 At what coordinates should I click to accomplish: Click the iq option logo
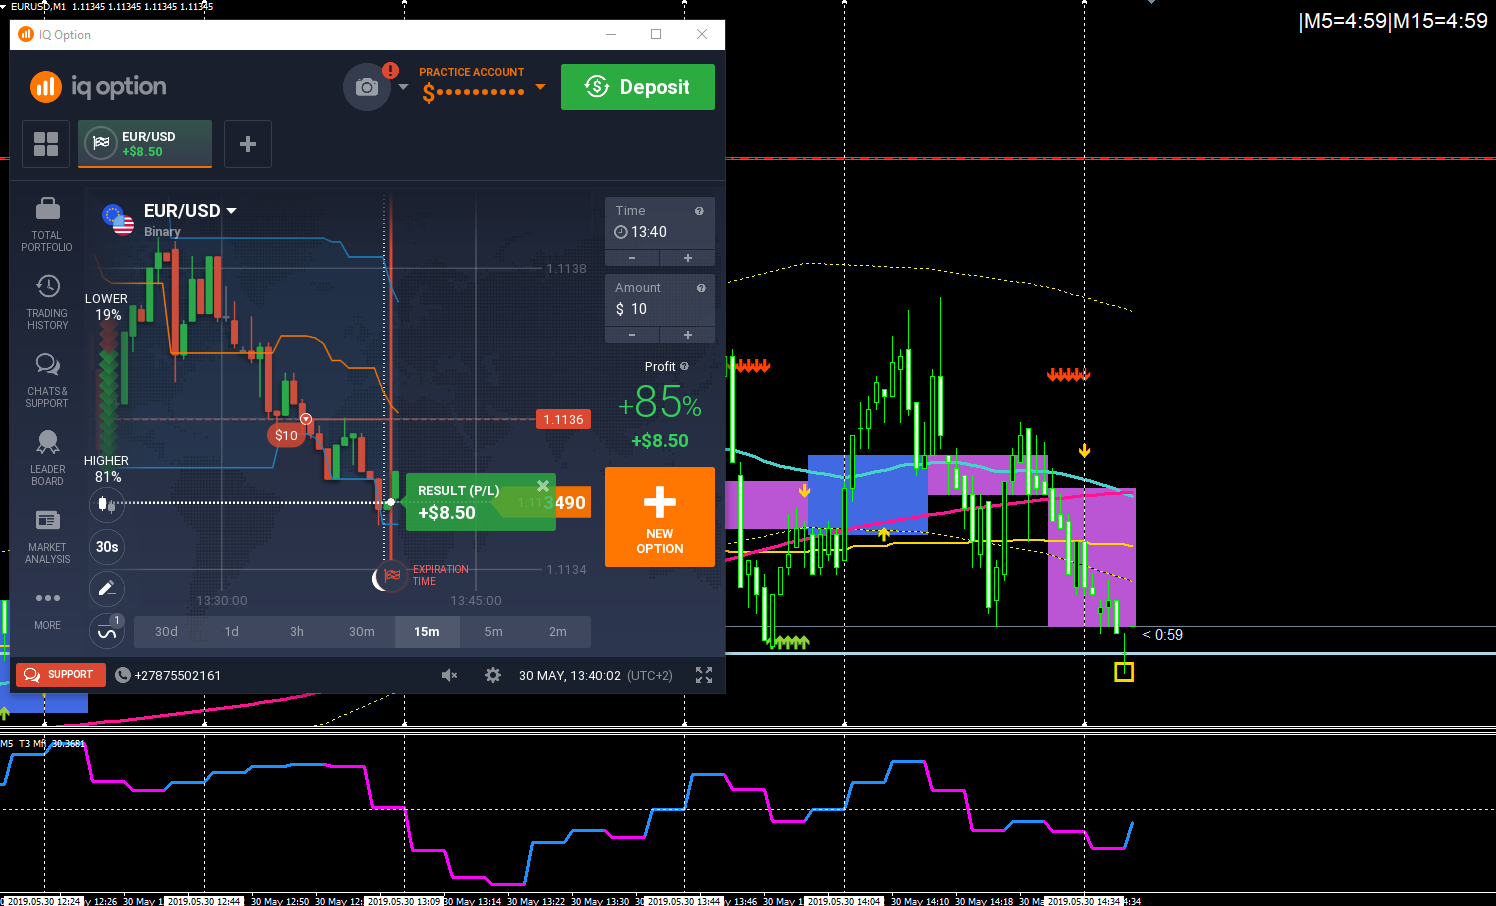(99, 87)
